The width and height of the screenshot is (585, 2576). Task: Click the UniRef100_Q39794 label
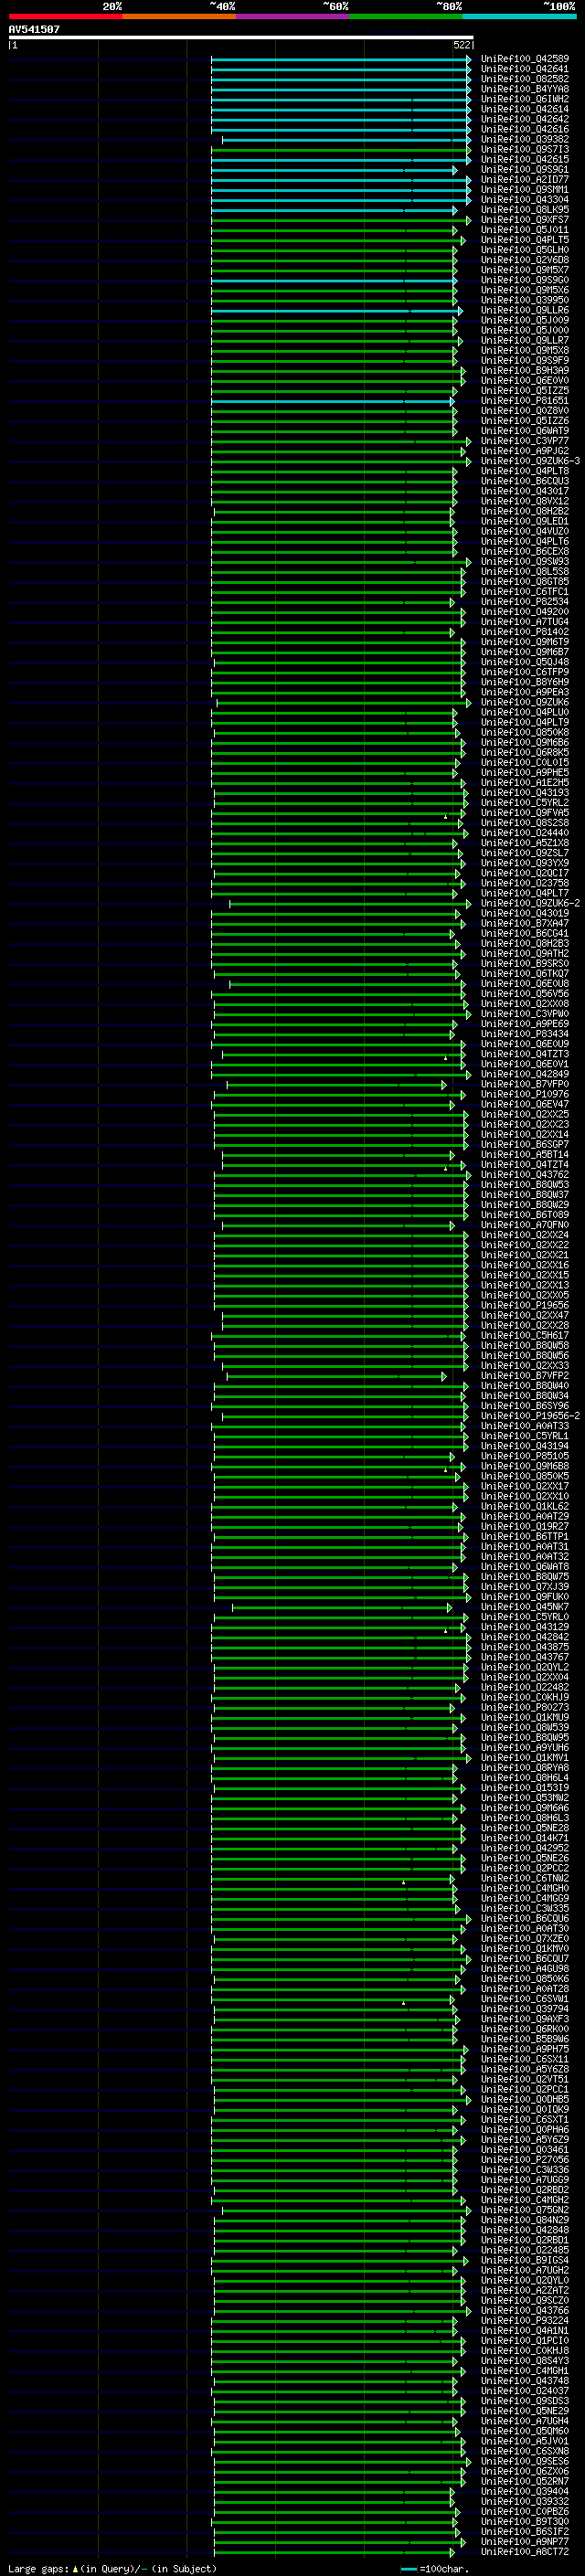coord(524,2009)
